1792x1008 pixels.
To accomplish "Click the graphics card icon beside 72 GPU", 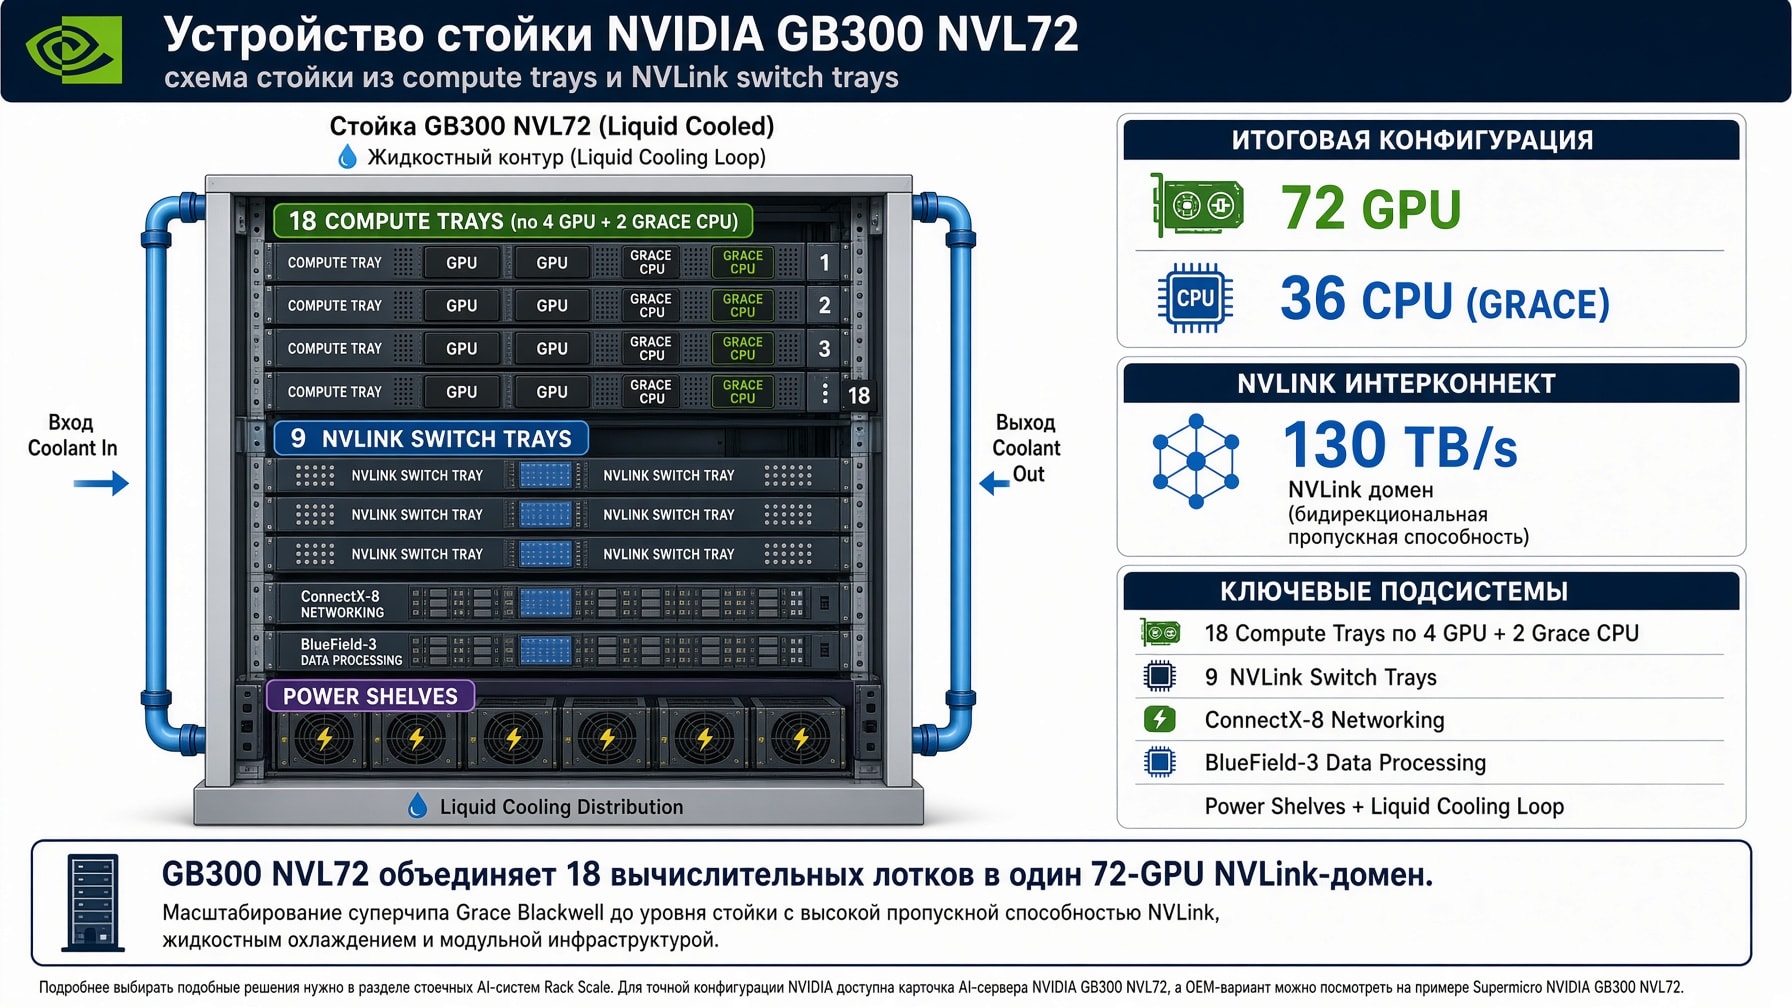I will (1197, 206).
